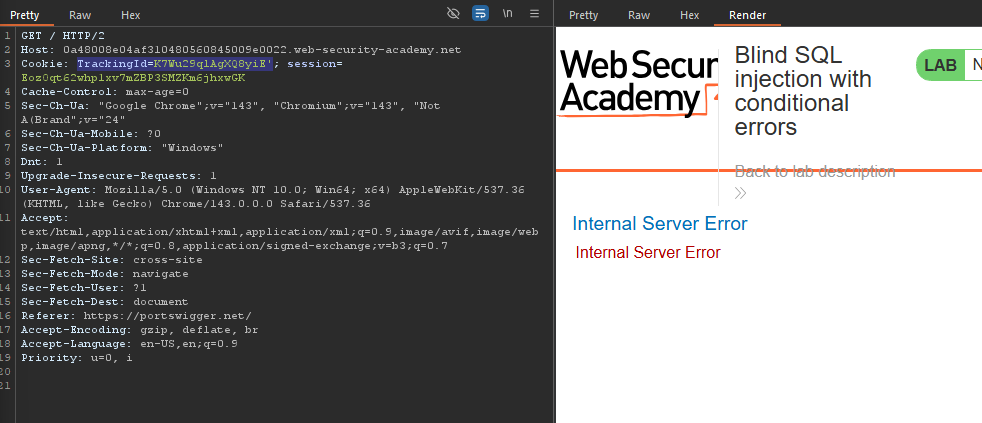This screenshot has height=423, width=982.
Task: Open Back to lab description link
Action: (815, 171)
